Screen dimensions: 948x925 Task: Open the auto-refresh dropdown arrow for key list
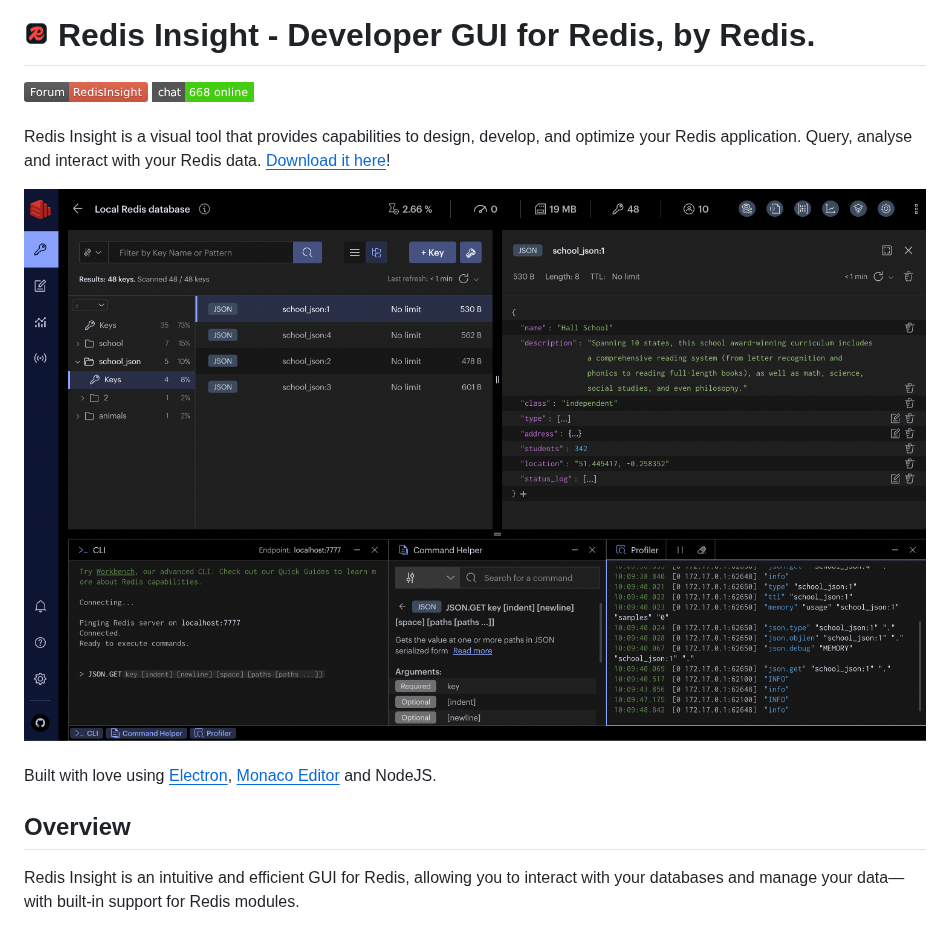476,279
